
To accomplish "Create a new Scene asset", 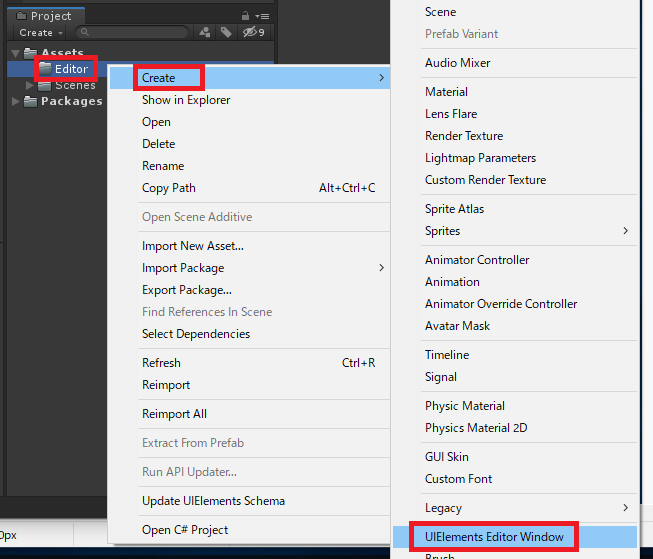I will pos(515,12).
